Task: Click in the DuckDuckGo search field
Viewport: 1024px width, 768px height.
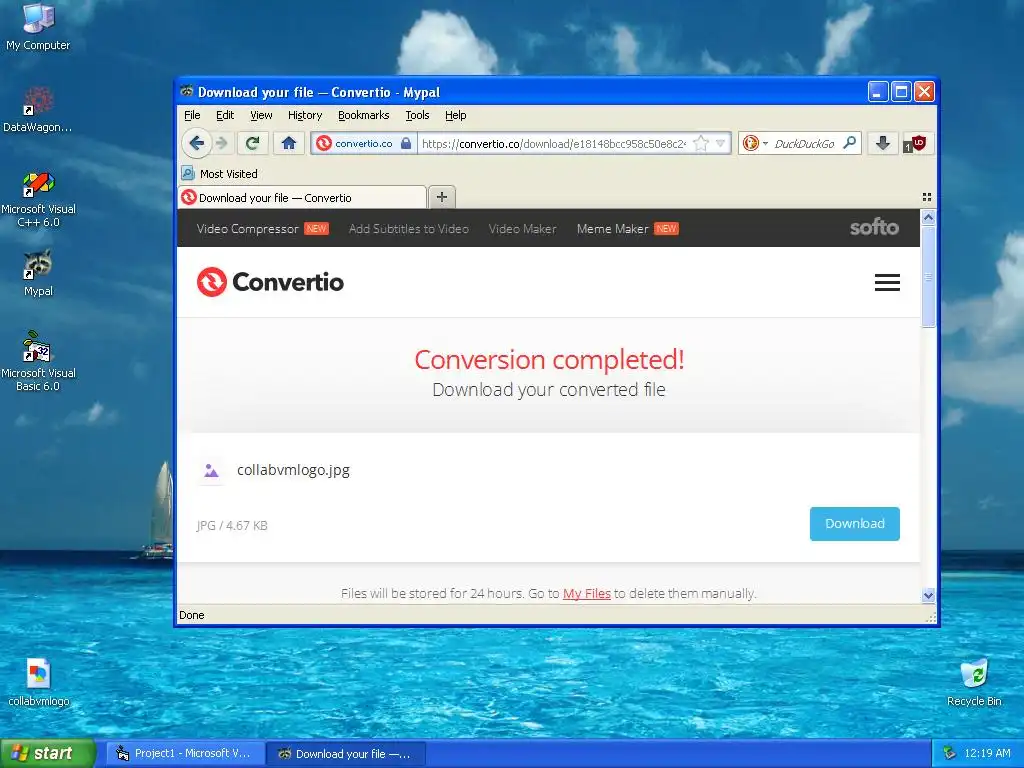Action: click(805, 144)
